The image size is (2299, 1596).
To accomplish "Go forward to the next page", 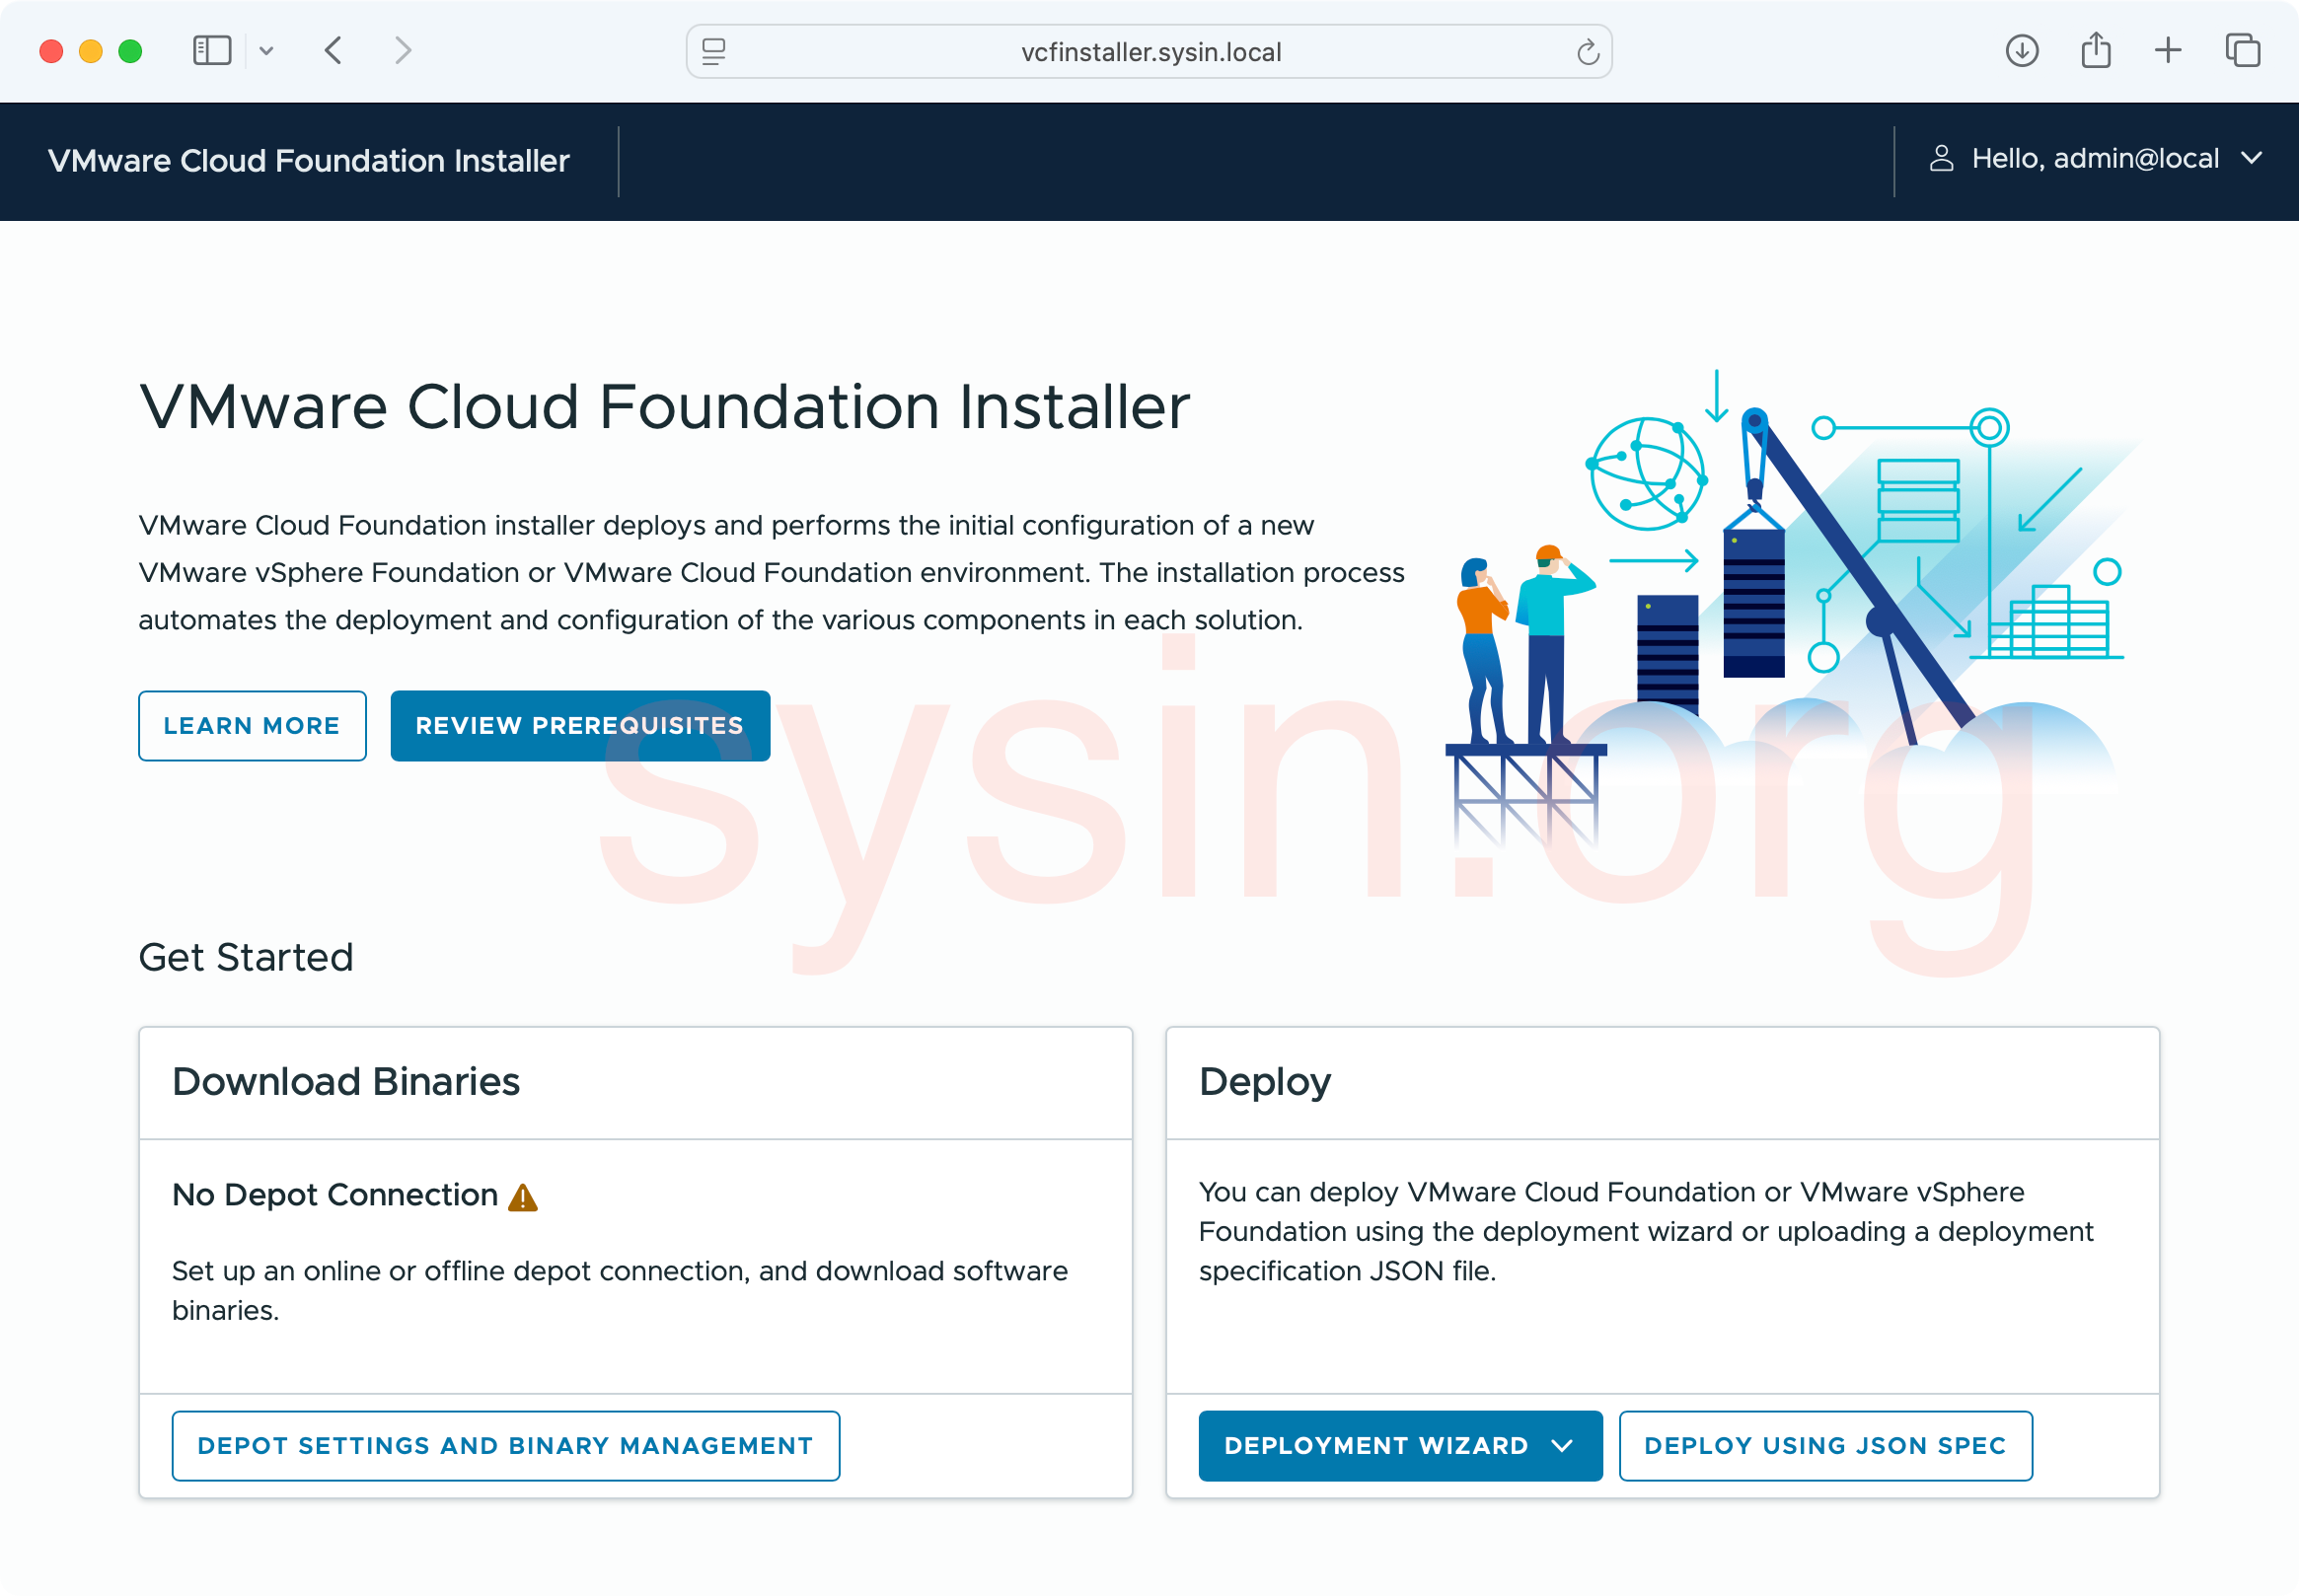I will pyautogui.click(x=402, y=50).
